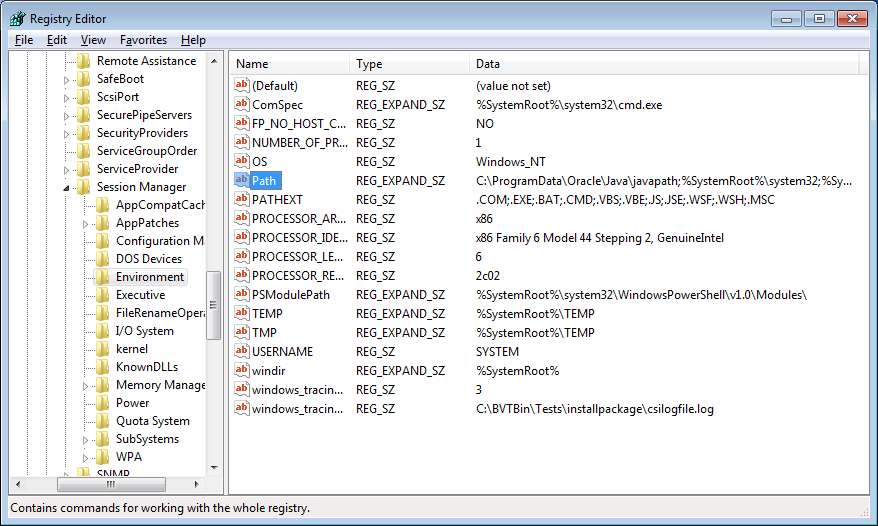878x526 pixels.
Task: Click the Environment folder icon
Action: [102, 277]
